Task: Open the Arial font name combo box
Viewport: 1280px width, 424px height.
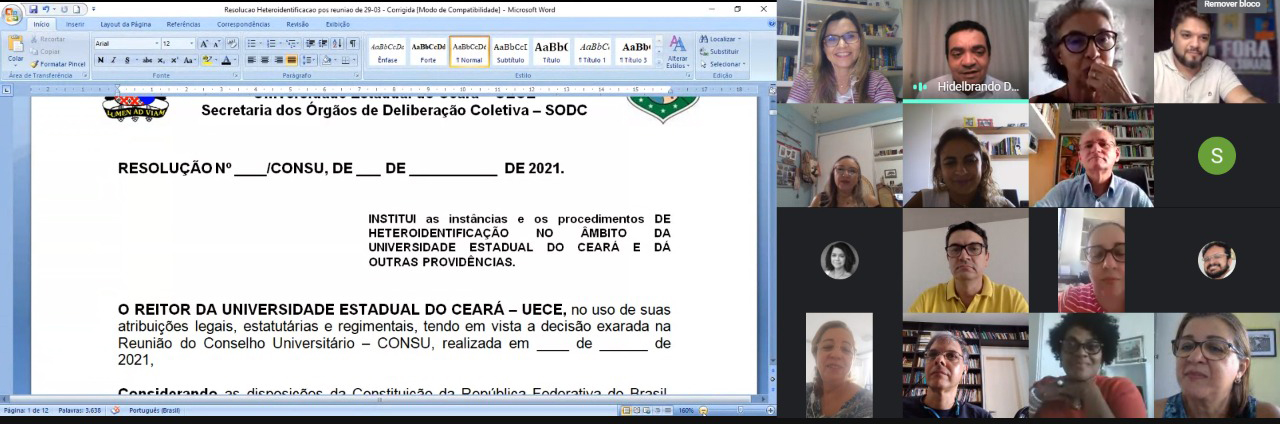Action: click(x=127, y=44)
